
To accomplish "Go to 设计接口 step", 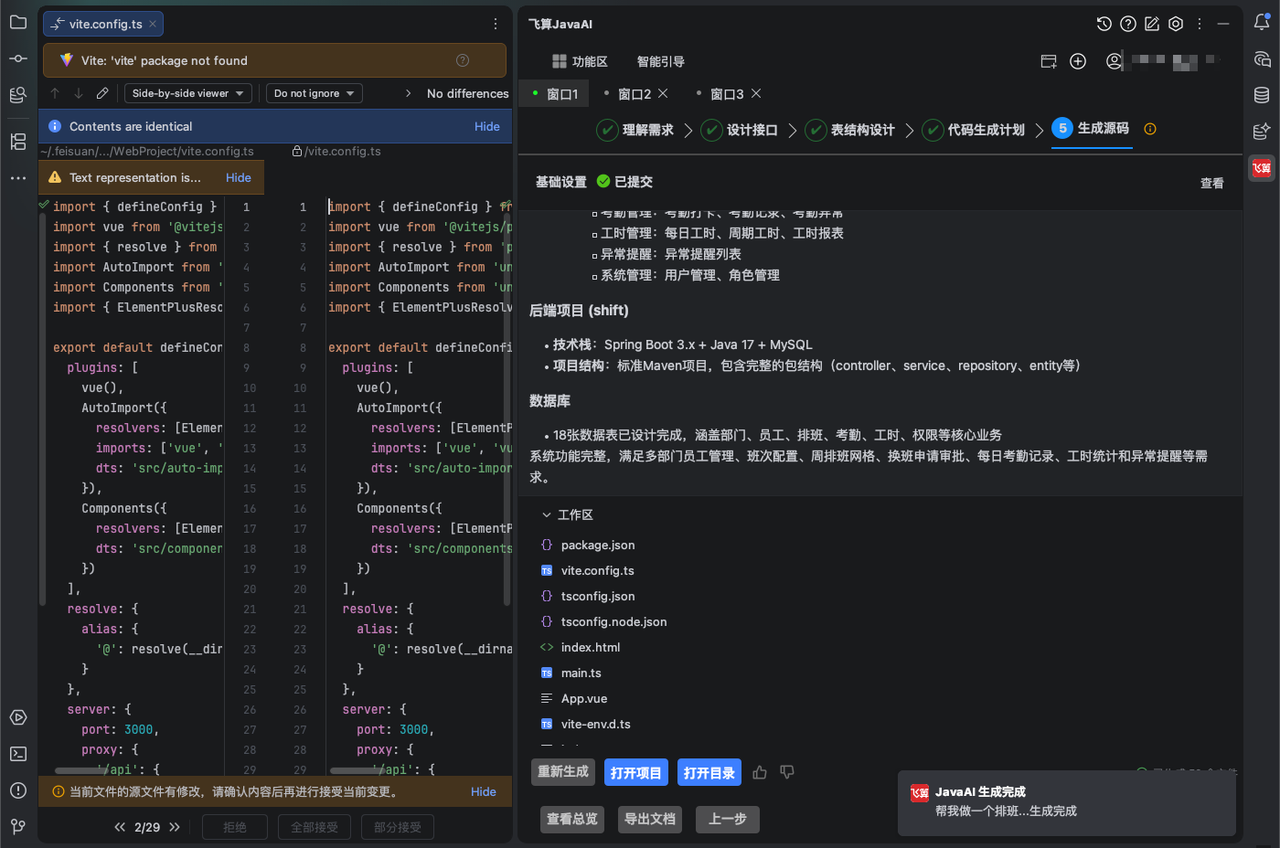I will pos(740,129).
